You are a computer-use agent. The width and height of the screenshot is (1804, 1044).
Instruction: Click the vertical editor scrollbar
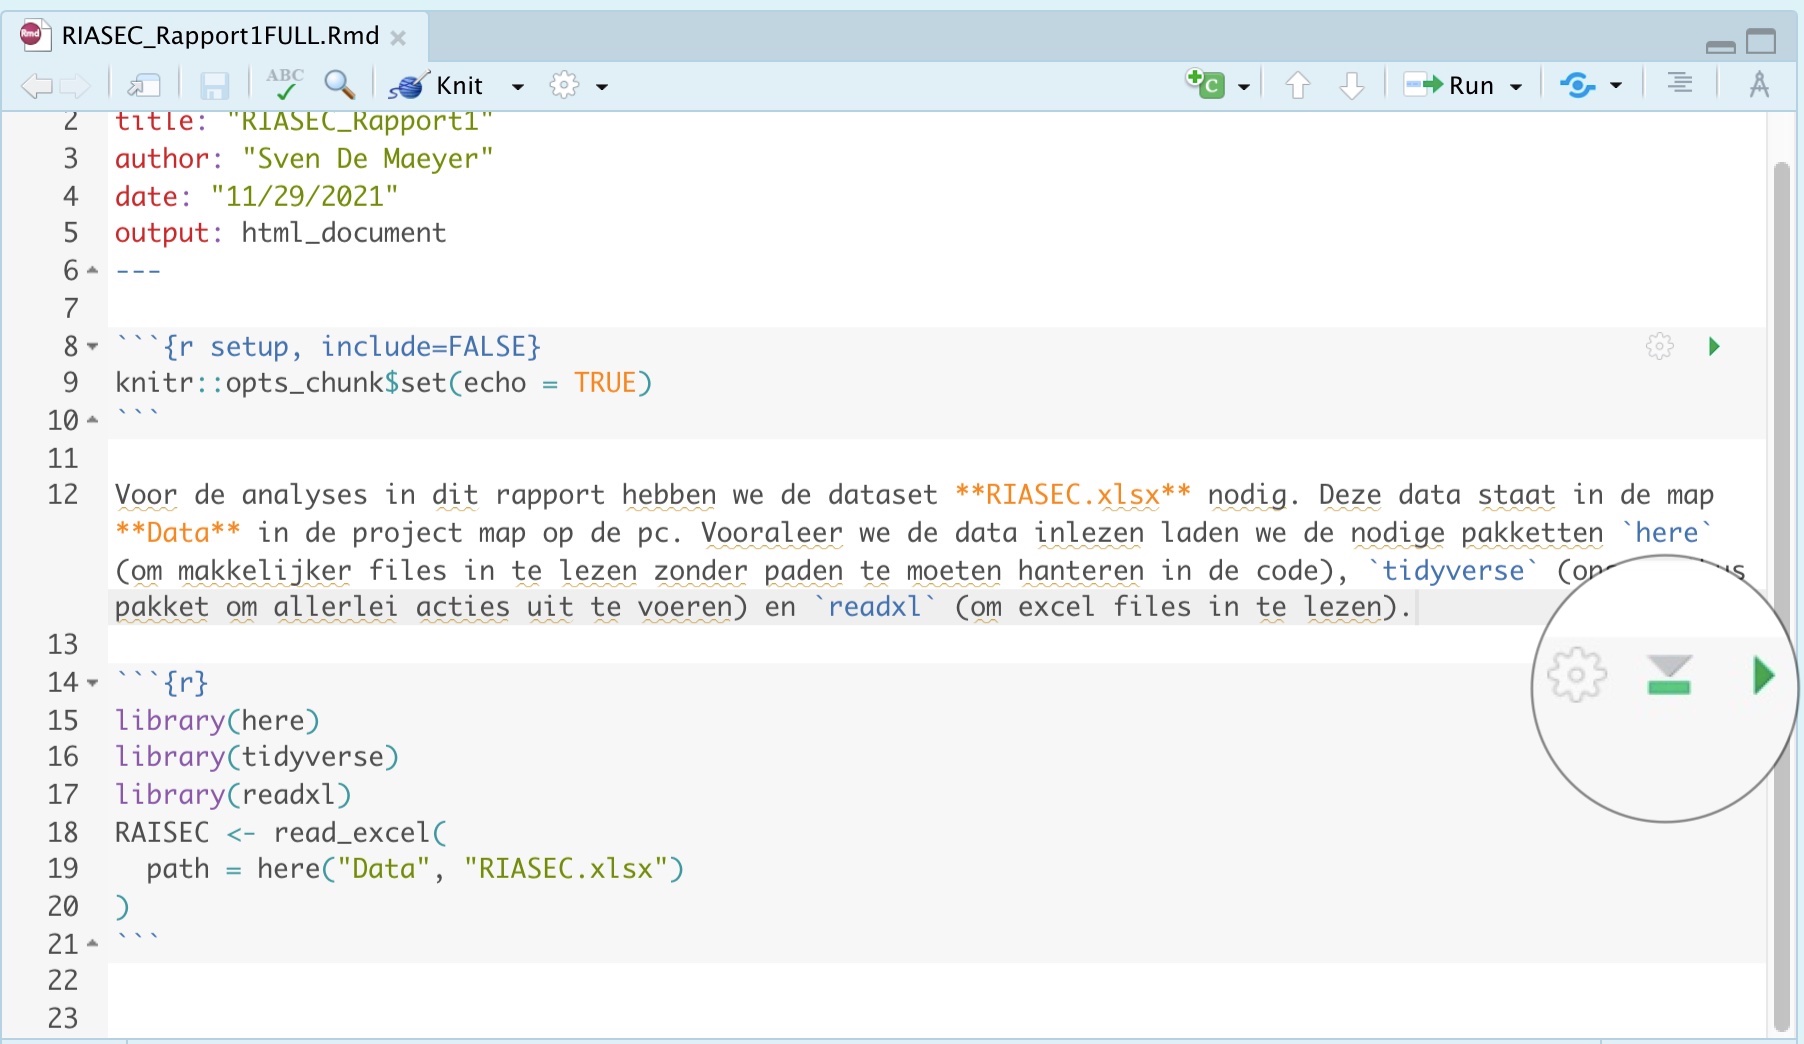[x=1781, y=596]
